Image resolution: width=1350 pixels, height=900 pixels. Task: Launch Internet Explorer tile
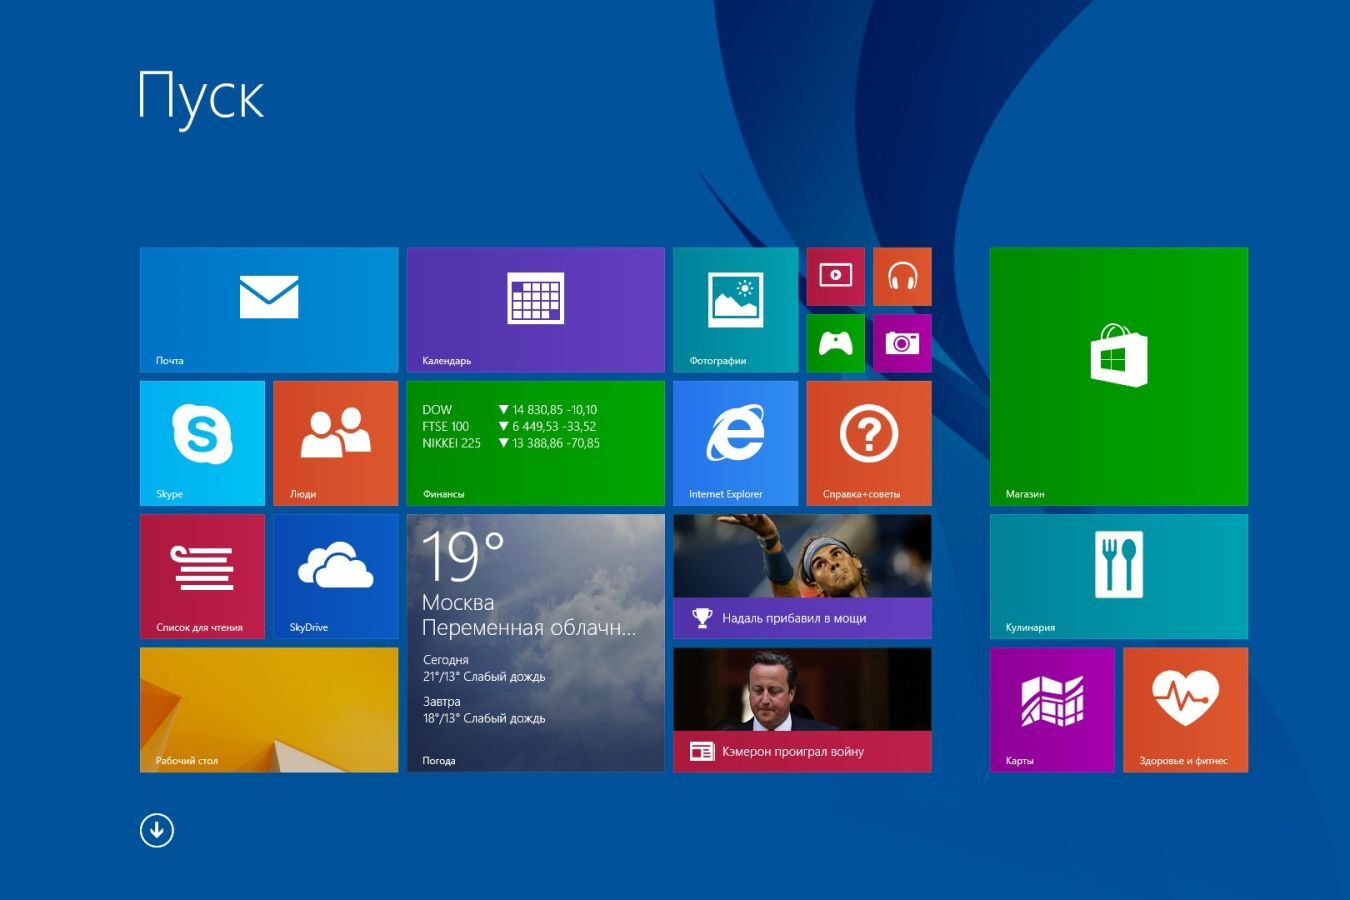coord(736,443)
